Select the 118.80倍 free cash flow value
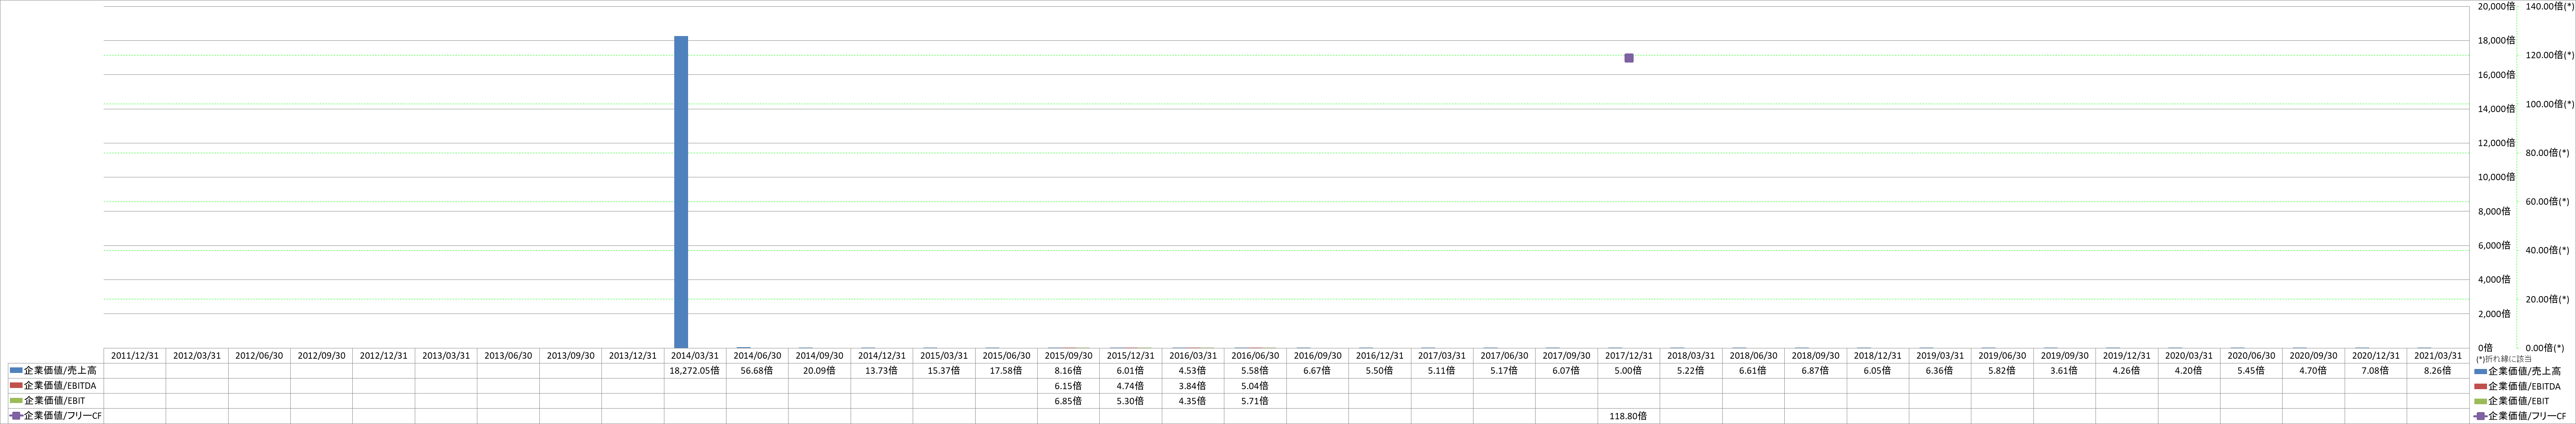2576x424 pixels. (x=1629, y=416)
